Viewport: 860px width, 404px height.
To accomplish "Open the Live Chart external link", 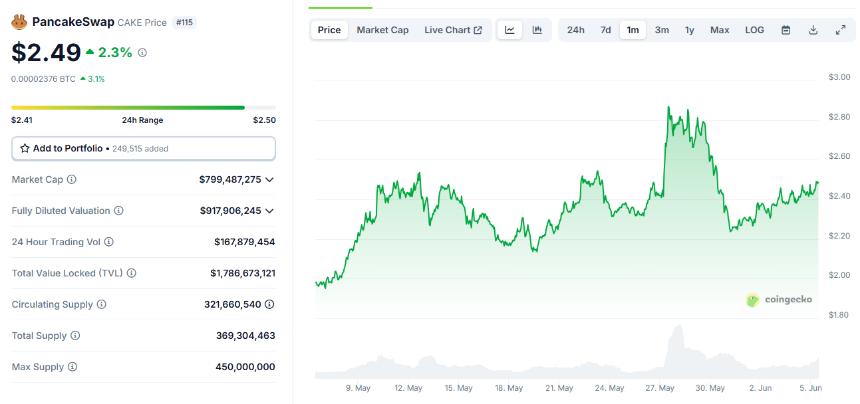I will 453,30.
